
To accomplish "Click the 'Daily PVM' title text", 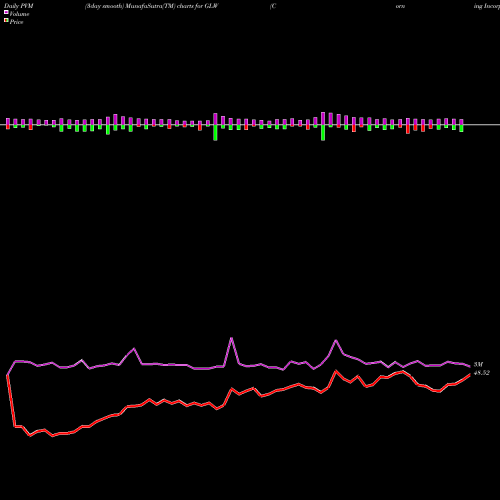I will tap(19, 6).
